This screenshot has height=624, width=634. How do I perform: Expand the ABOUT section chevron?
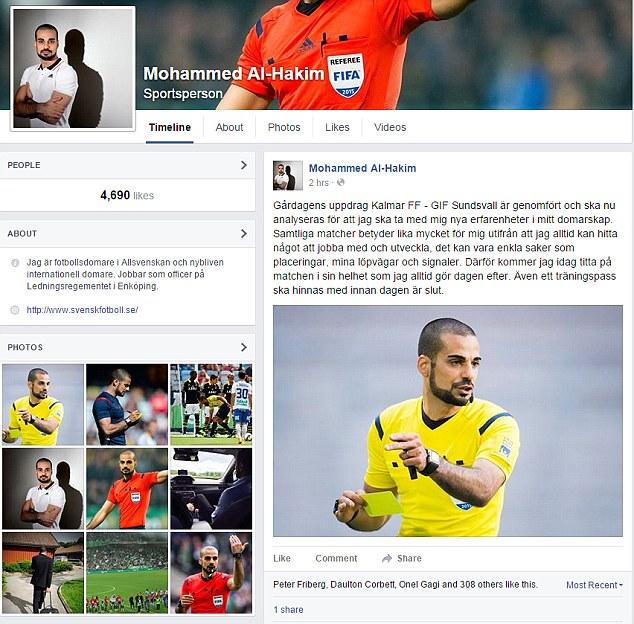[243, 233]
